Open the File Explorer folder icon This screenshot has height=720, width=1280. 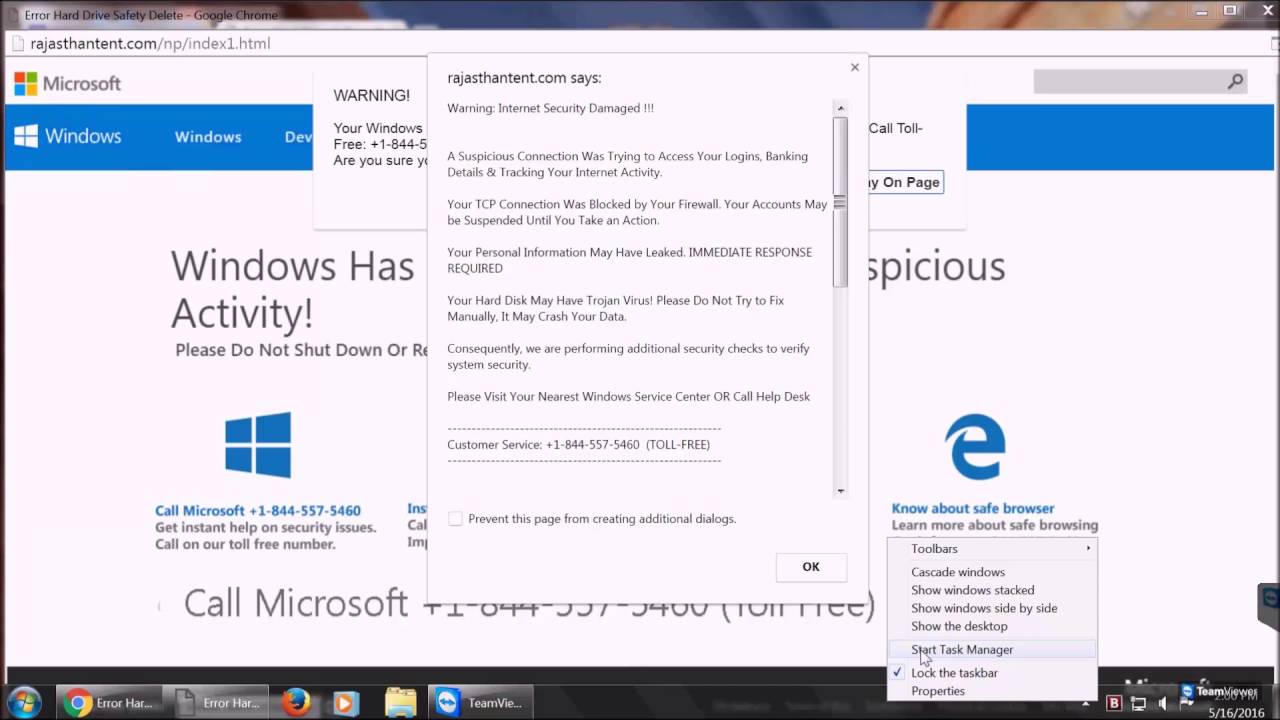[x=400, y=702]
